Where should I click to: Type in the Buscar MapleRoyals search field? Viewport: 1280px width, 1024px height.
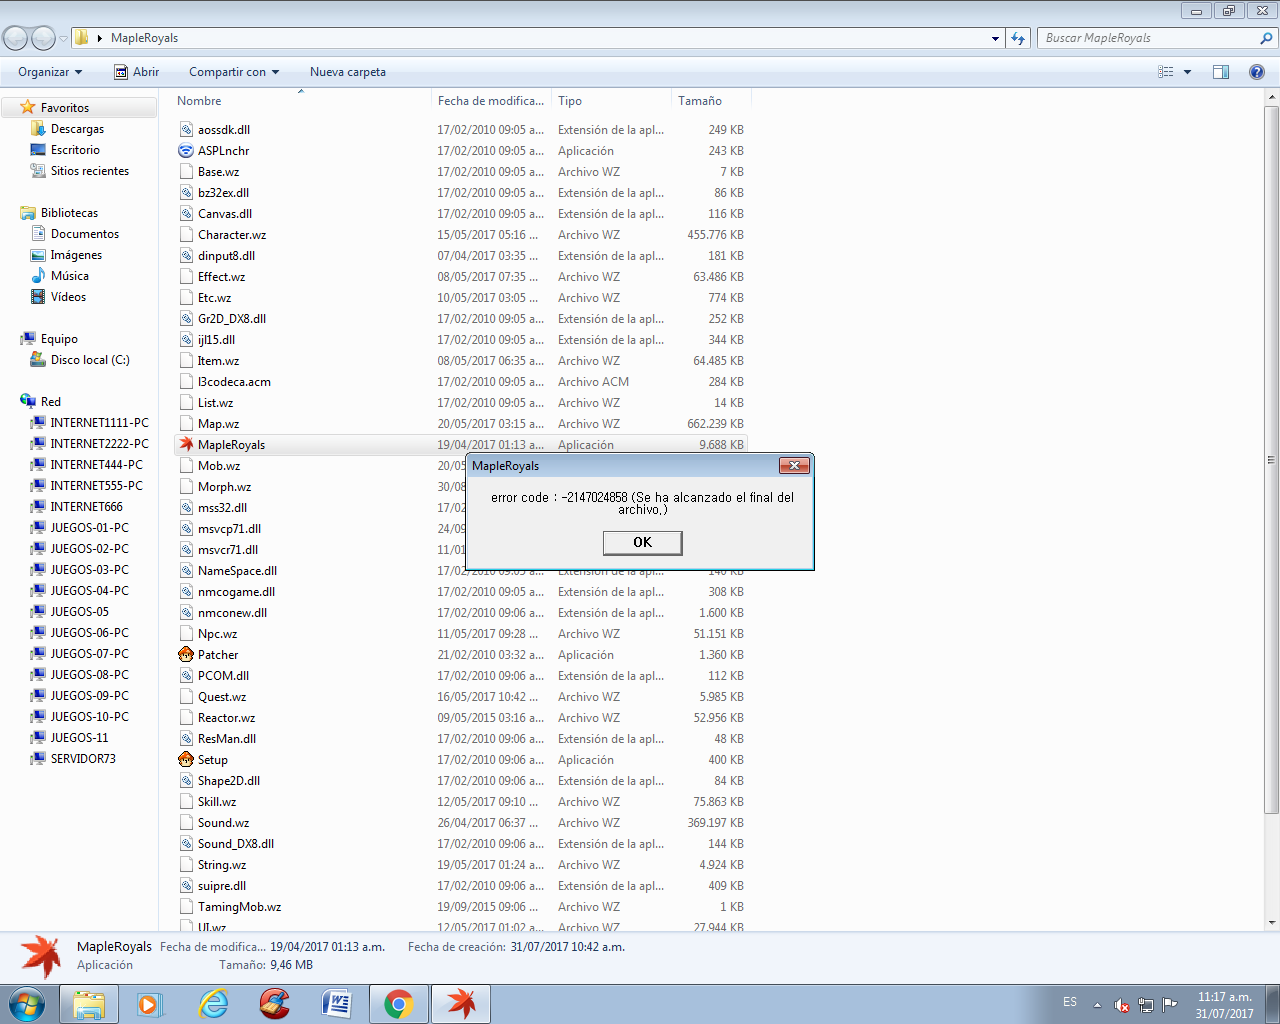point(1150,38)
